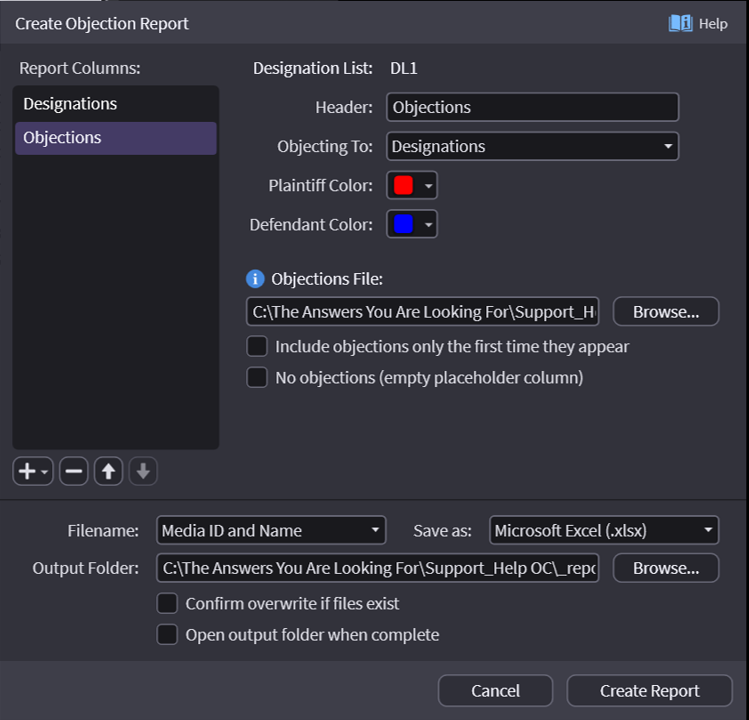749x720 pixels.
Task: Click the move column down arrow icon
Action: 143,472
